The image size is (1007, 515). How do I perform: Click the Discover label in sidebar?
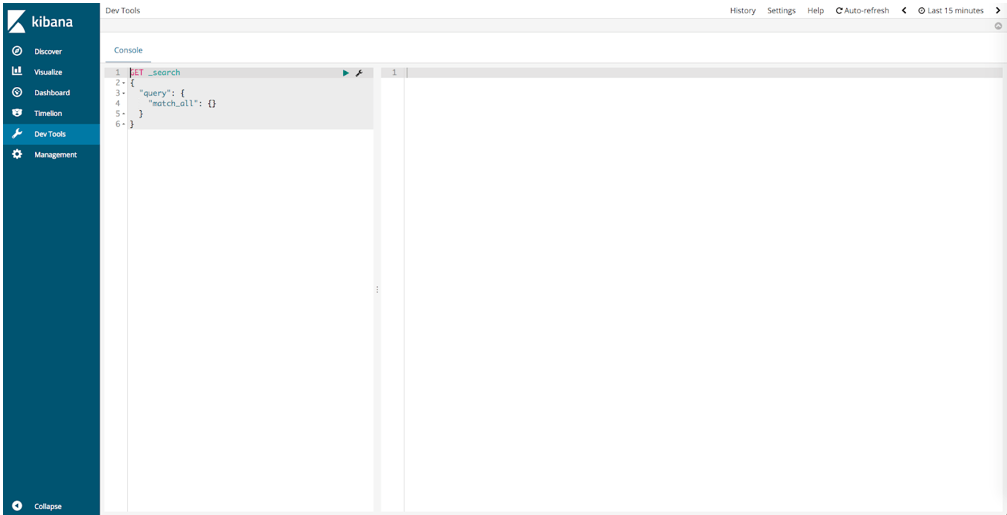pos(48,51)
